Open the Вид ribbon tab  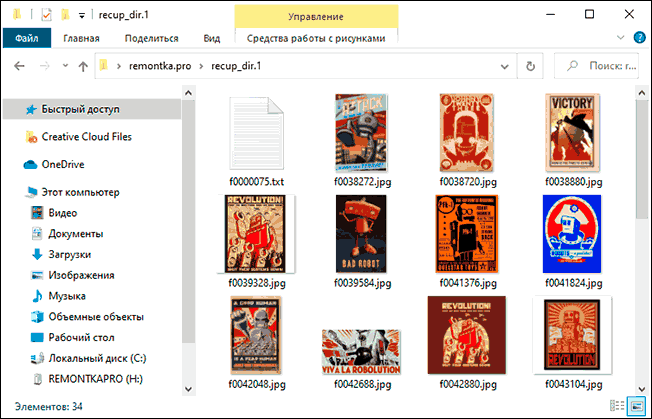coord(211,38)
